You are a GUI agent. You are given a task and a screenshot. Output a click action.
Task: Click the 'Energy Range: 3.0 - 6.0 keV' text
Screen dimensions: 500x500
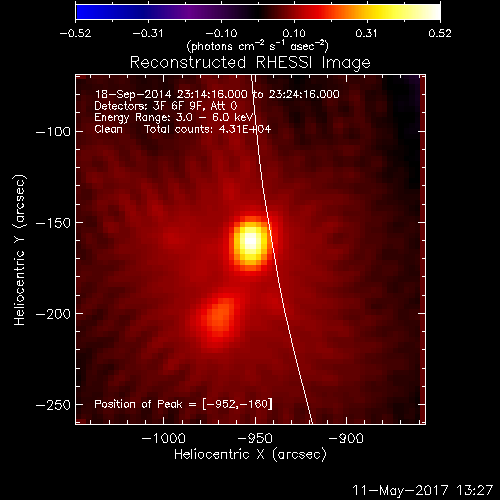[x=174, y=118]
